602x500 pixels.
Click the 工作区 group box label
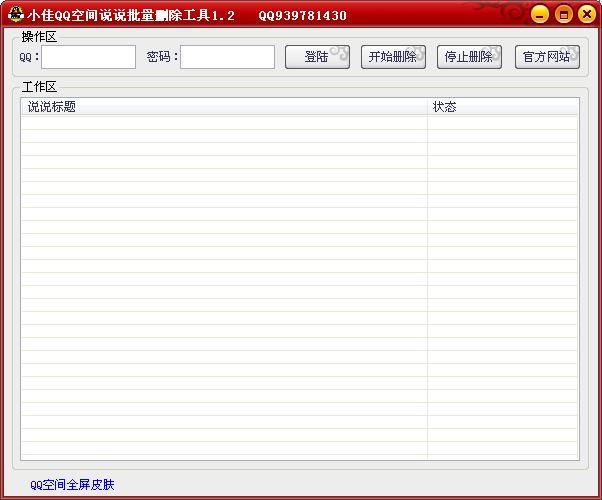click(x=39, y=87)
